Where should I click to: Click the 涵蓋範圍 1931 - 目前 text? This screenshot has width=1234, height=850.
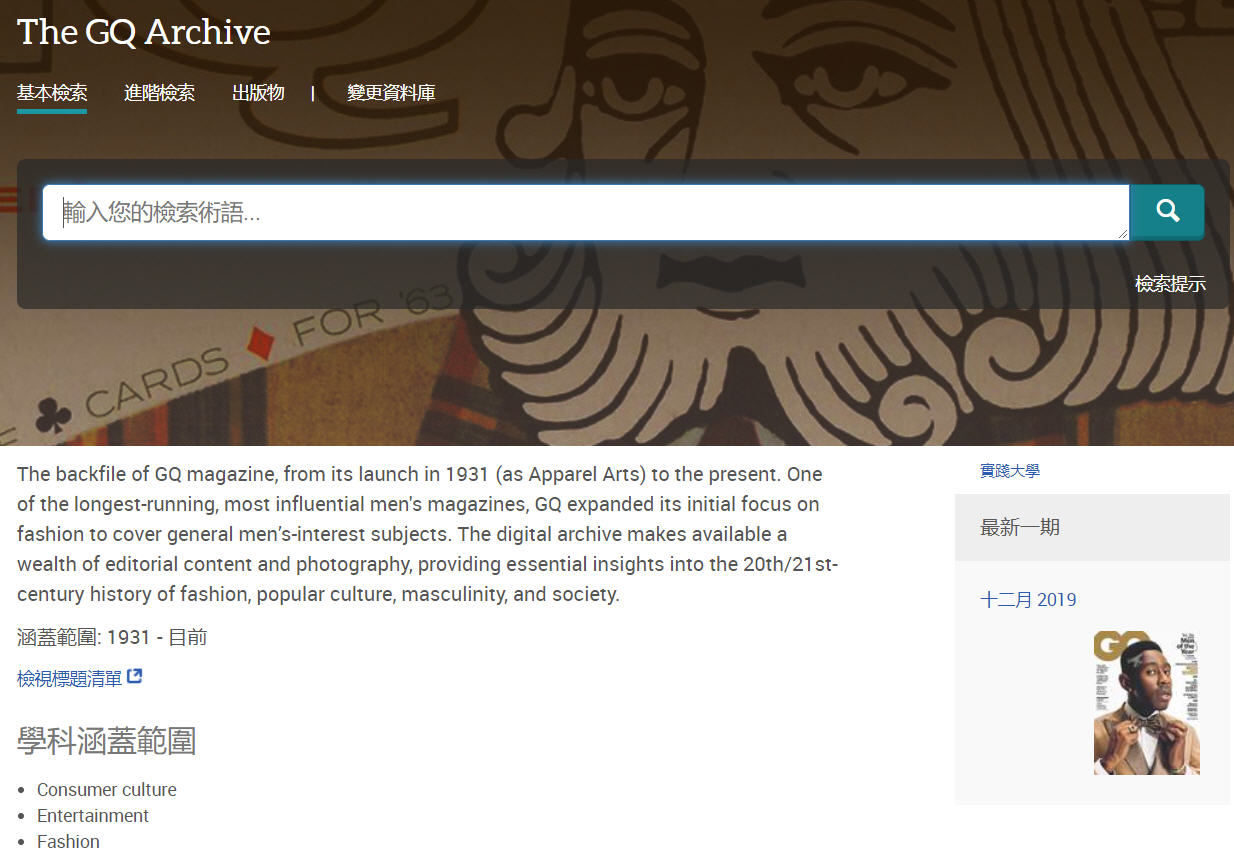(x=112, y=637)
